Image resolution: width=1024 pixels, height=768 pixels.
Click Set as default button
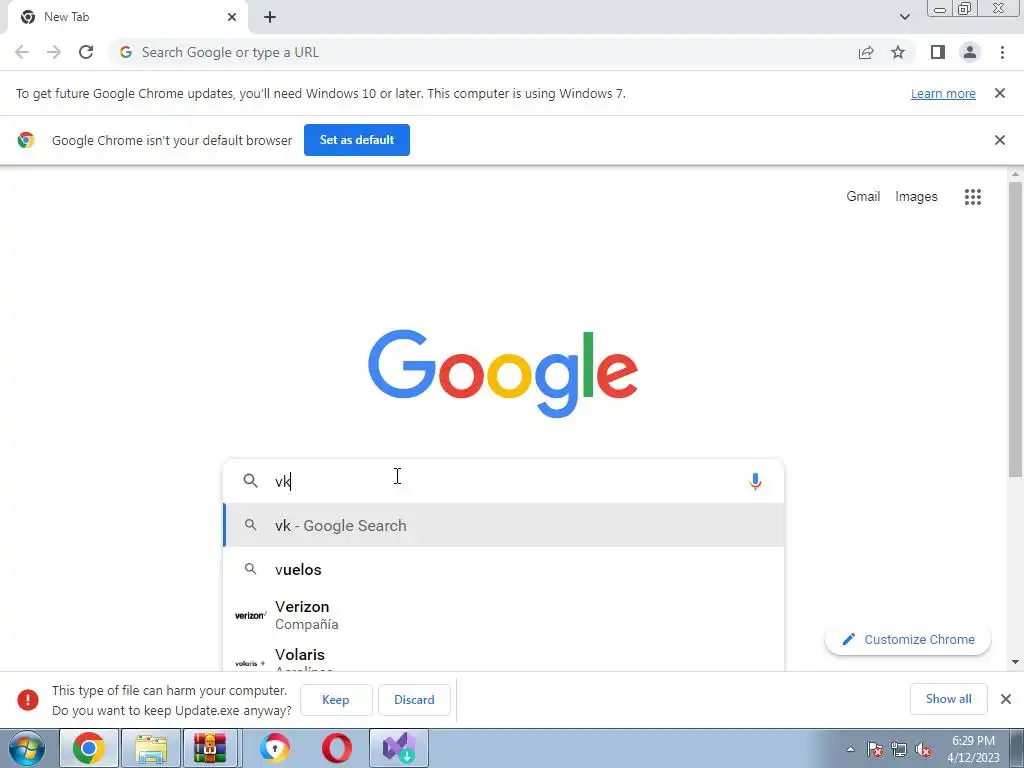coord(357,140)
